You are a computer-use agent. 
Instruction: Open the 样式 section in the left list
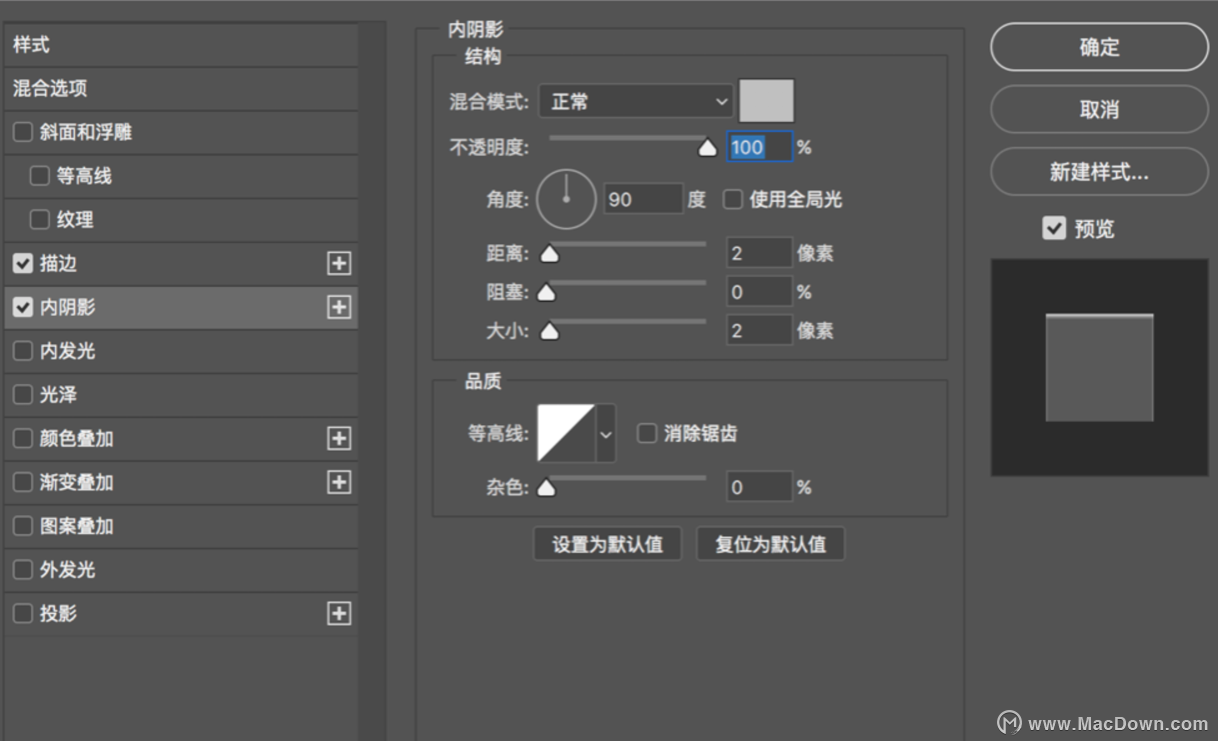coord(181,45)
